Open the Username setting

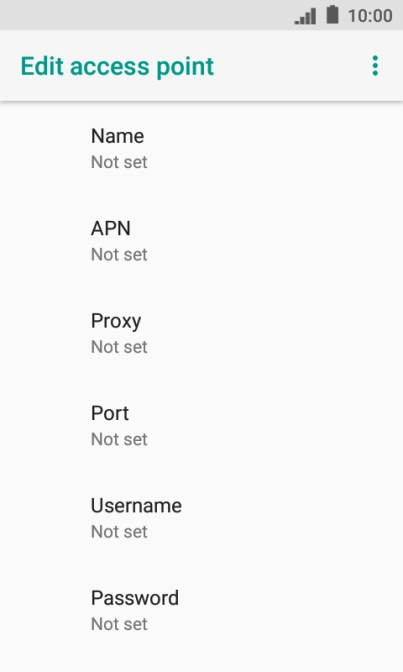pyautogui.click(x=202, y=518)
